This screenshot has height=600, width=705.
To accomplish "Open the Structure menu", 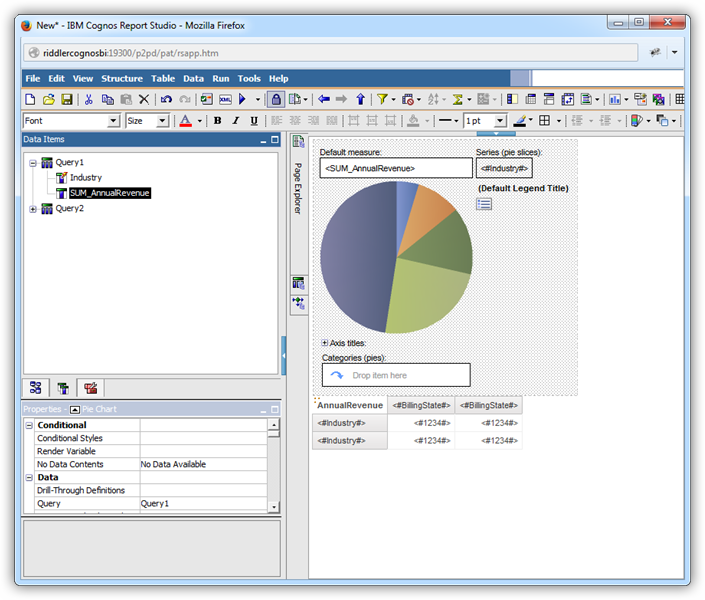I will pos(122,78).
